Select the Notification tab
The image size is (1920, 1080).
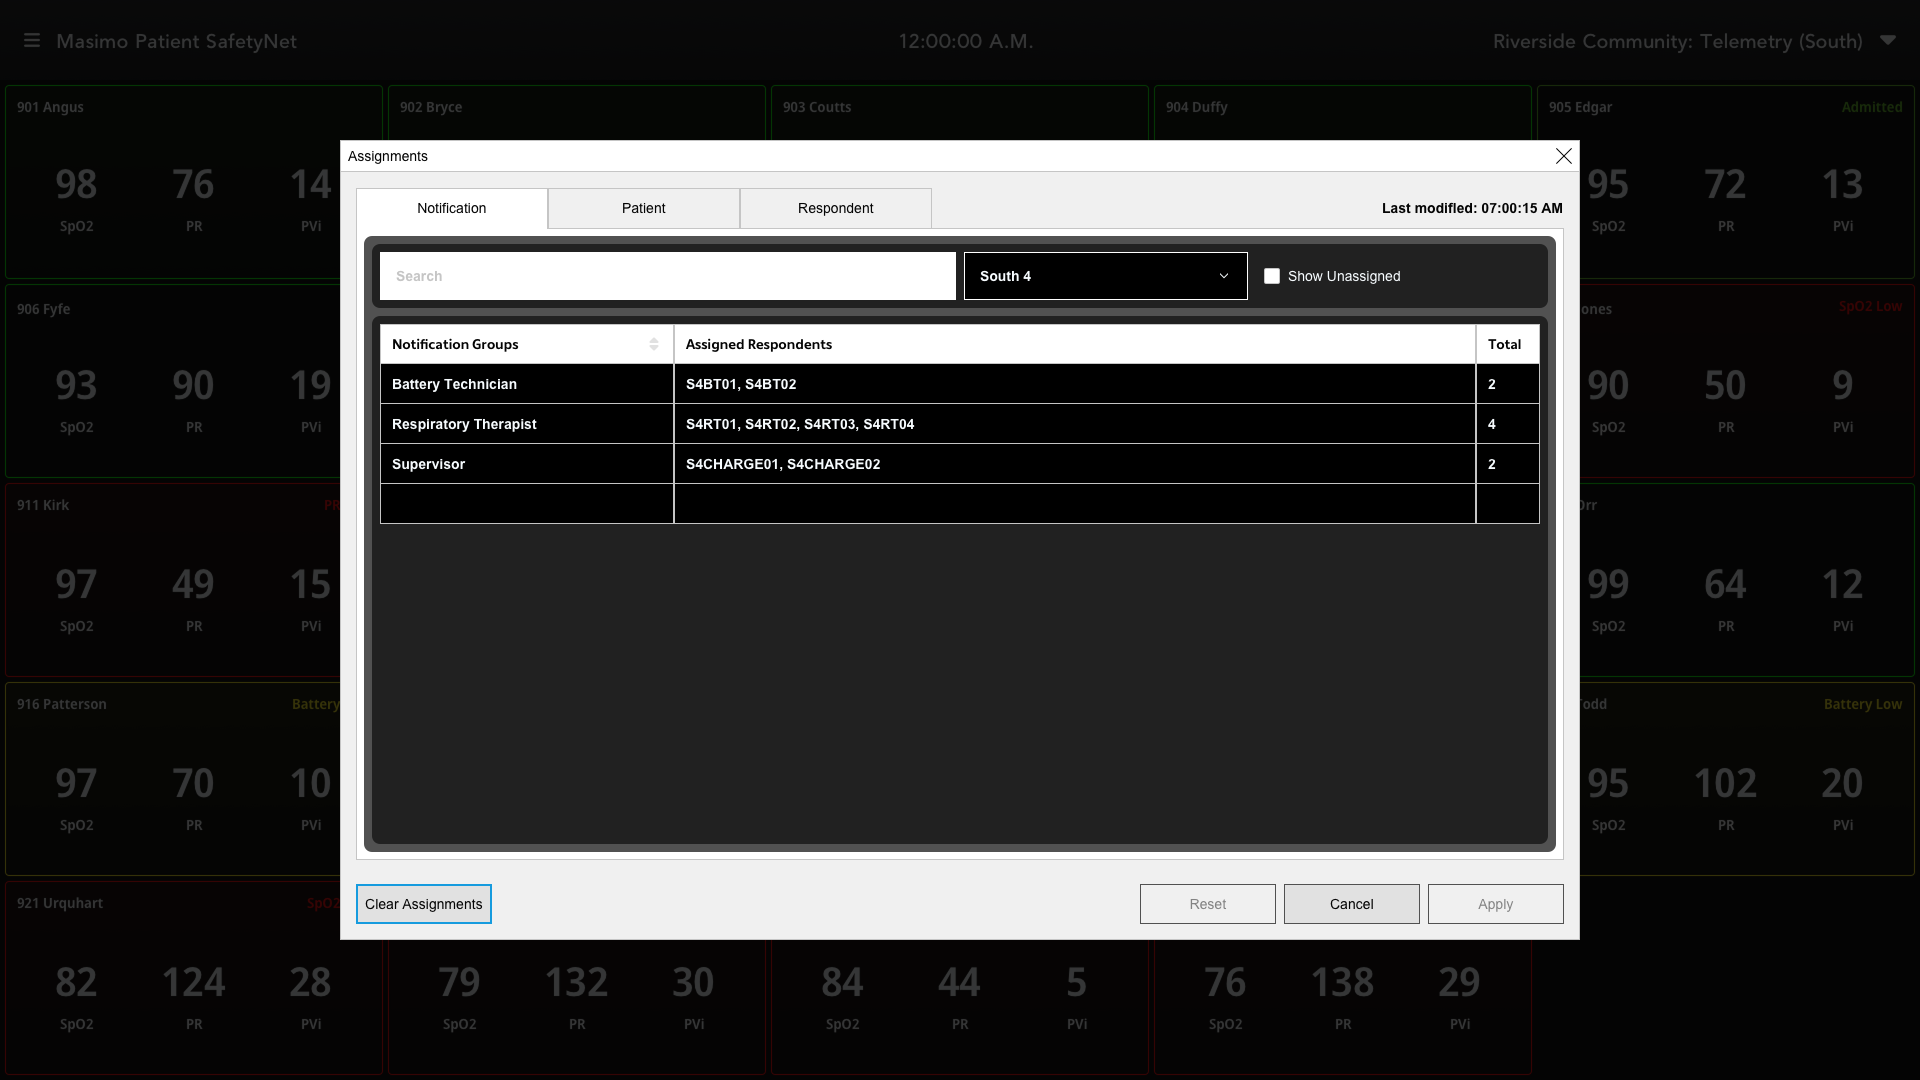451,208
